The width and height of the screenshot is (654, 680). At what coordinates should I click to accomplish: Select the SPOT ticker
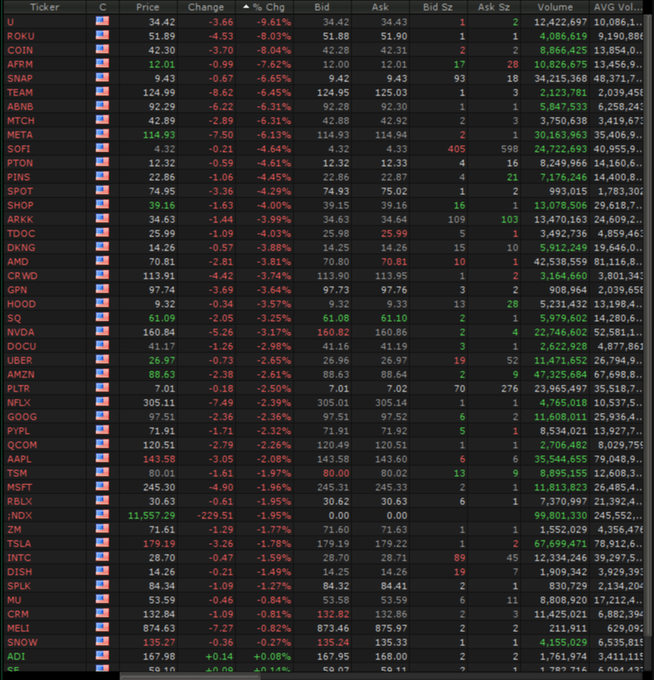[x=20, y=191]
